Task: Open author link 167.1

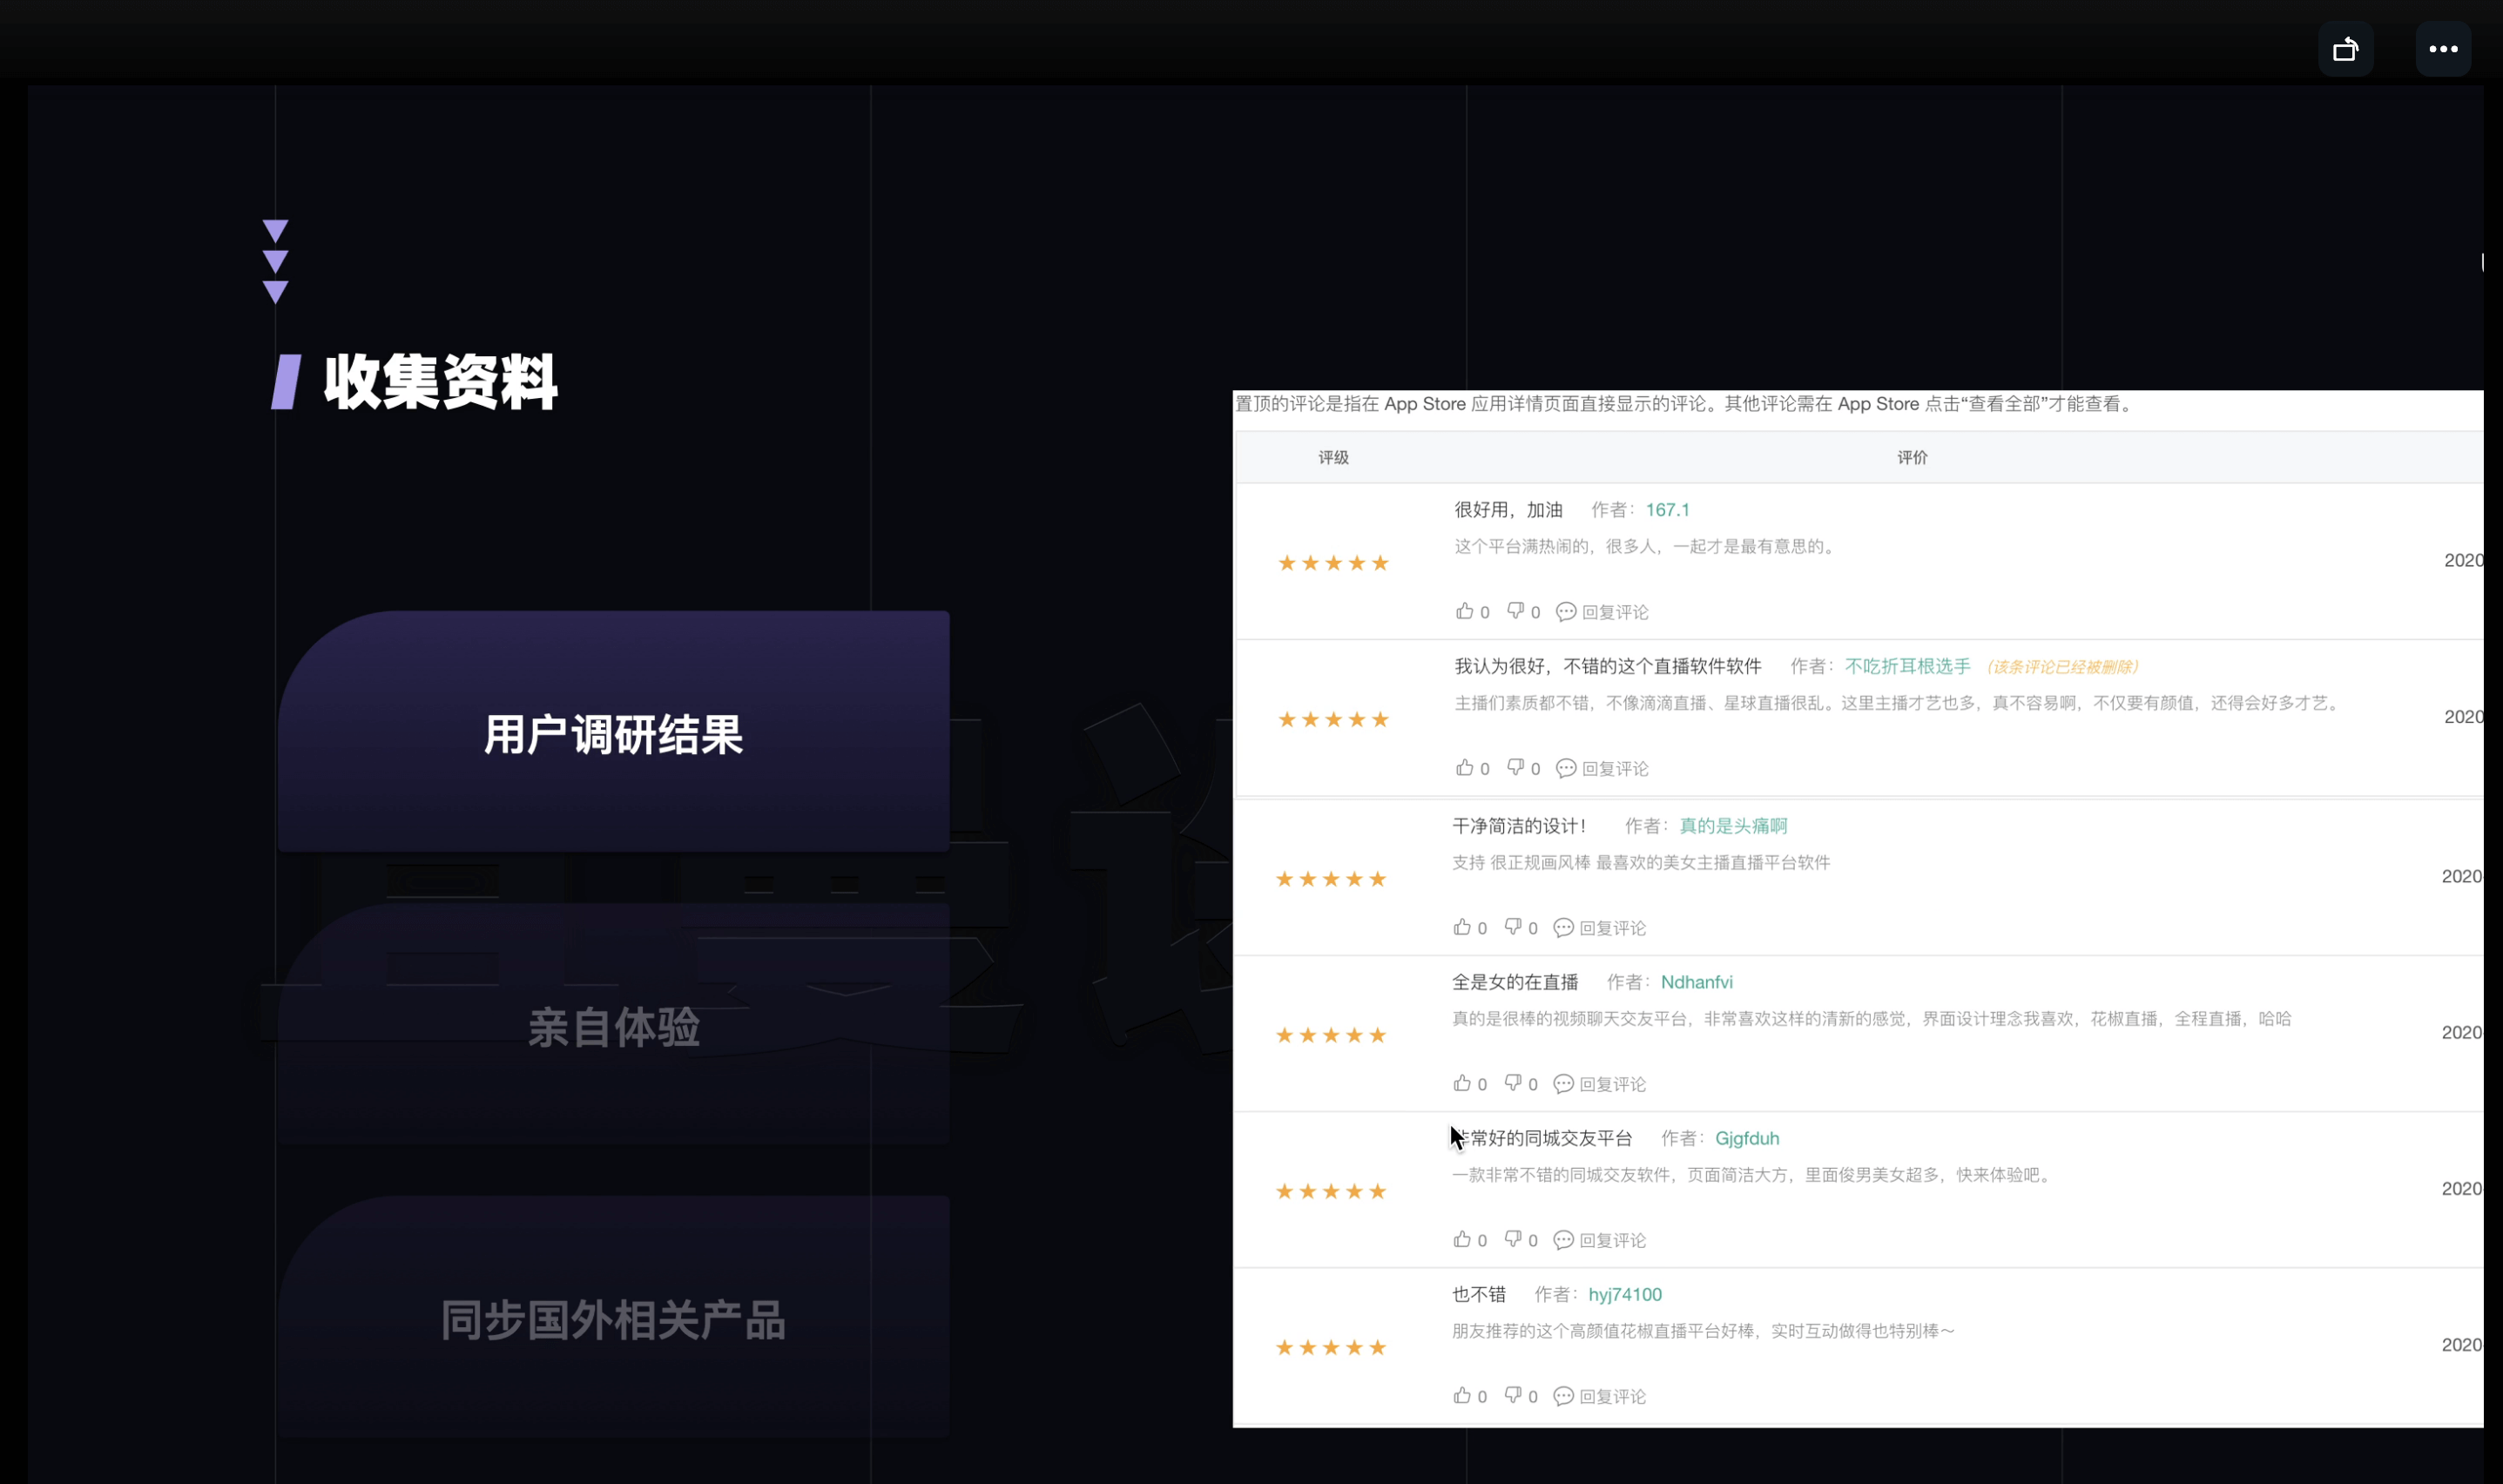Action: 1667,510
